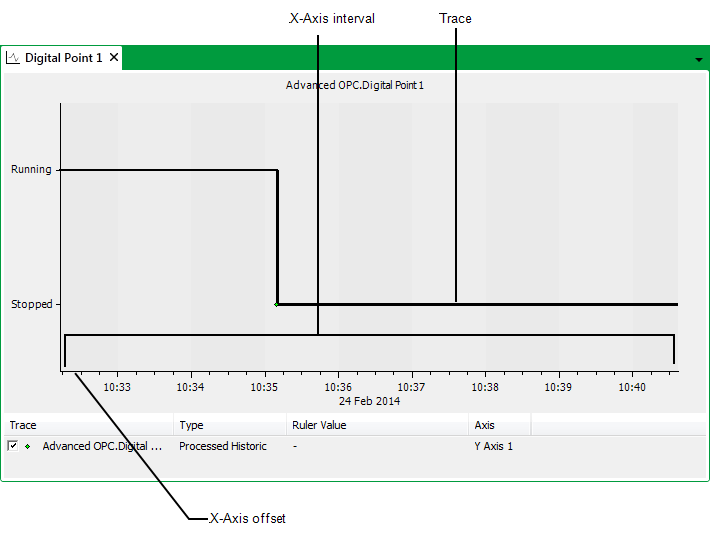Switch to the Digital Point 1 tab
The image size is (710, 545).
tap(63, 58)
